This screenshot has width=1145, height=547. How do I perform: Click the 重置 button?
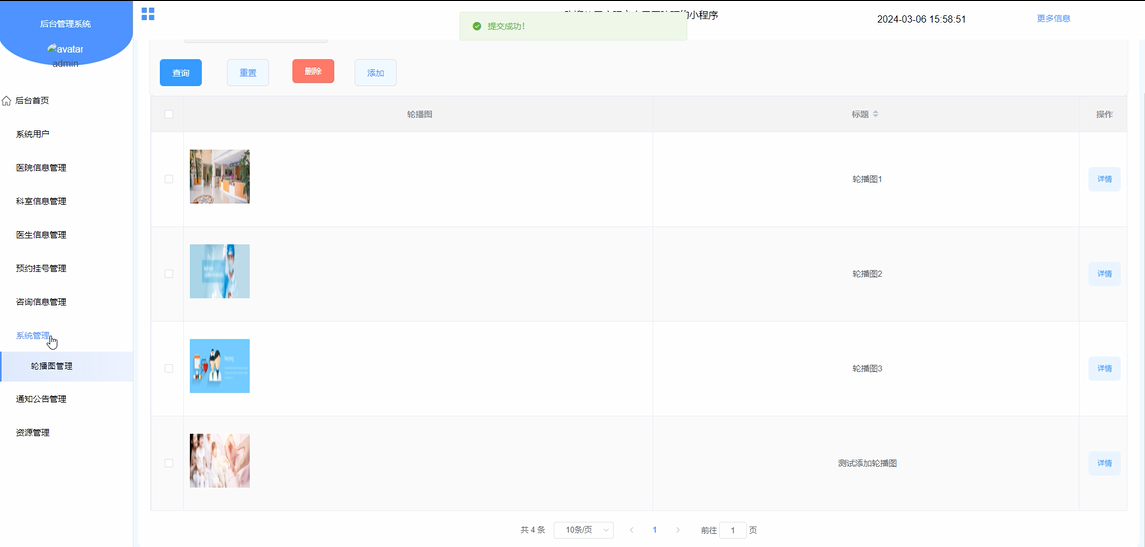248,73
